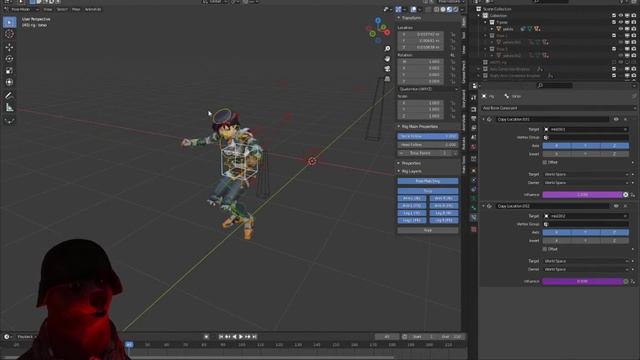Click the Torso rig layer button
The height and width of the screenshot is (360, 640).
click(428, 191)
